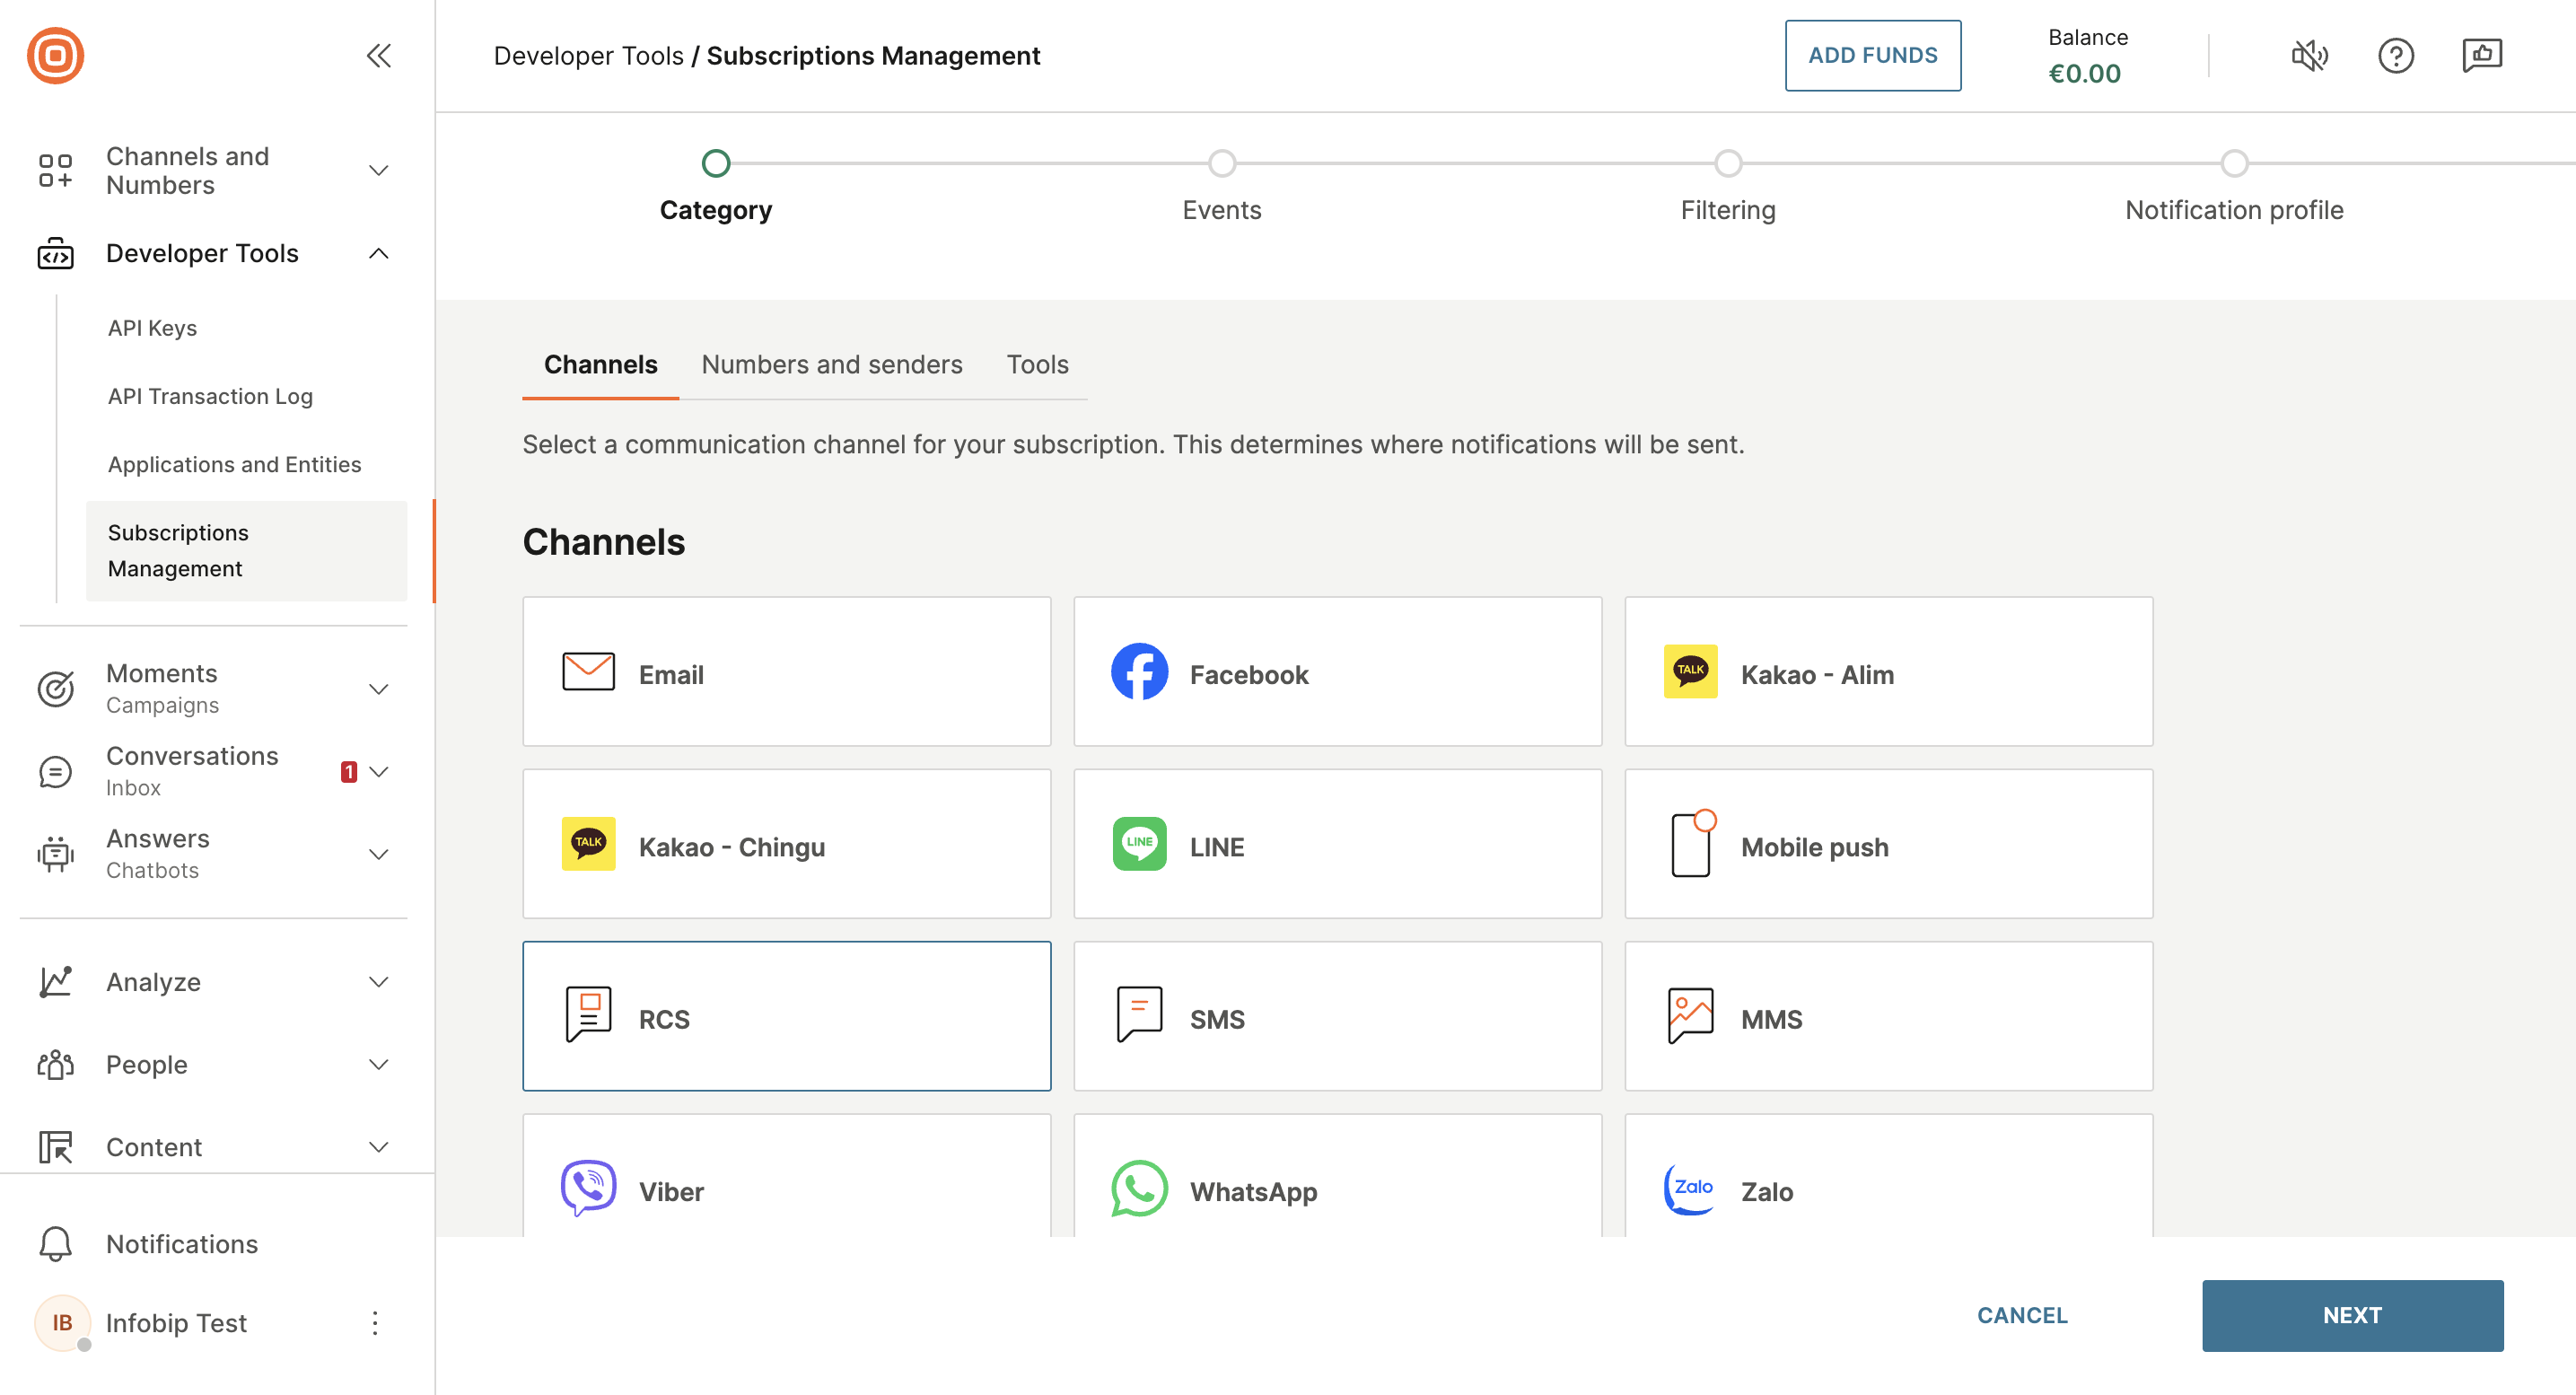Image resolution: width=2576 pixels, height=1395 pixels.
Task: Click the Answers chatbot icon
Action: pyautogui.click(x=55, y=854)
